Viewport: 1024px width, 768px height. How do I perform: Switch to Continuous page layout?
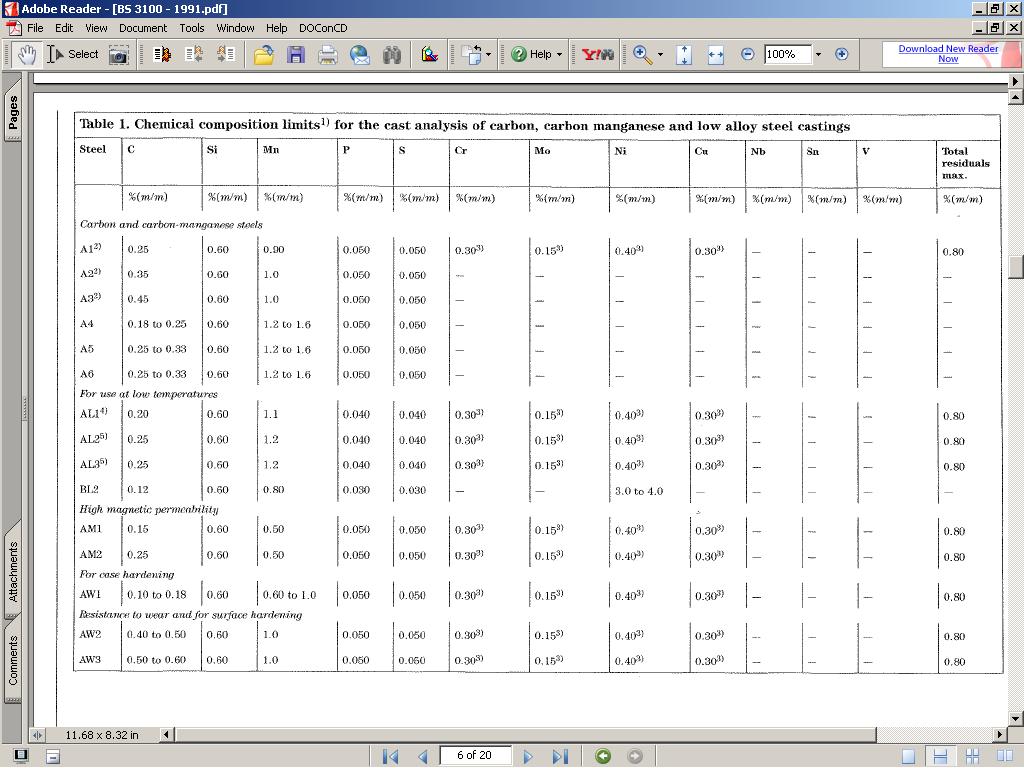(x=940, y=756)
